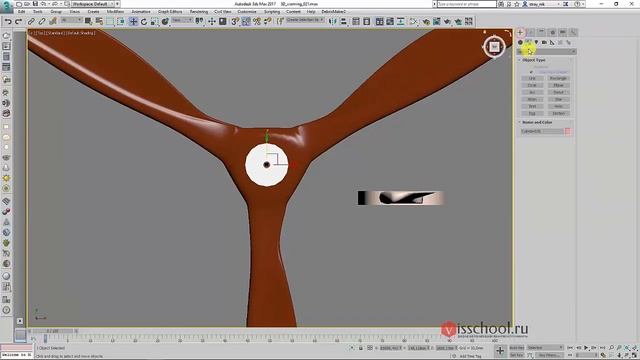The image size is (640, 360).
Task: Open the Graph Editors menu
Action: [170, 12]
